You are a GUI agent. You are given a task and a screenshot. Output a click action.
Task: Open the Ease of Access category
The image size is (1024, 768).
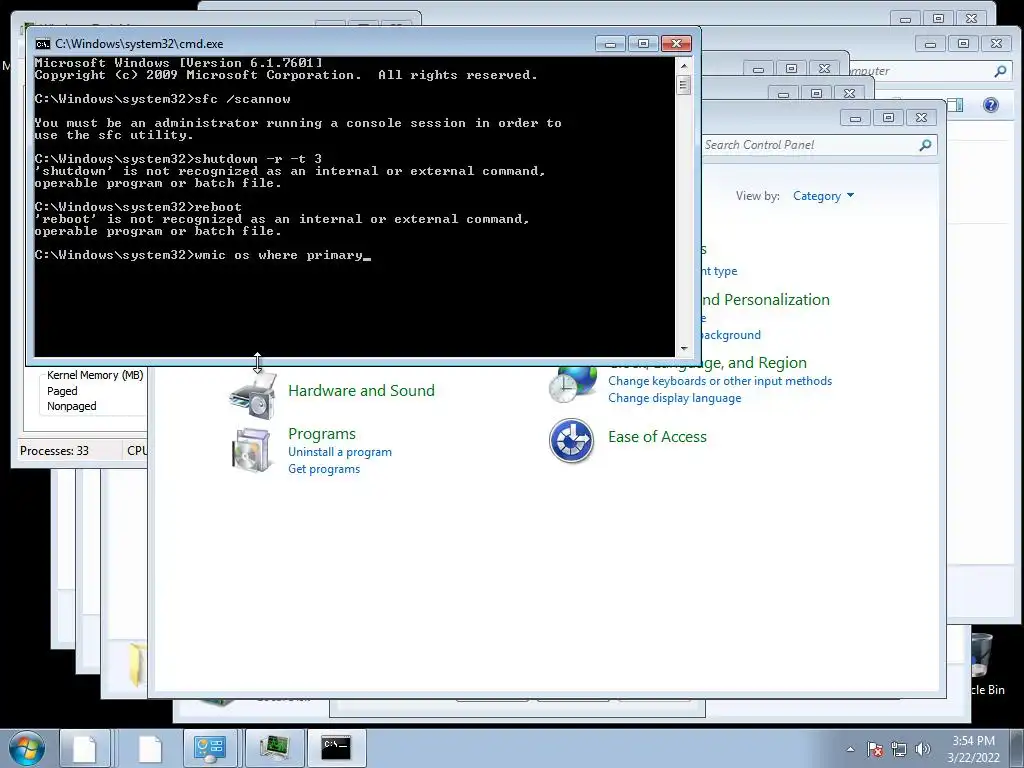(657, 437)
